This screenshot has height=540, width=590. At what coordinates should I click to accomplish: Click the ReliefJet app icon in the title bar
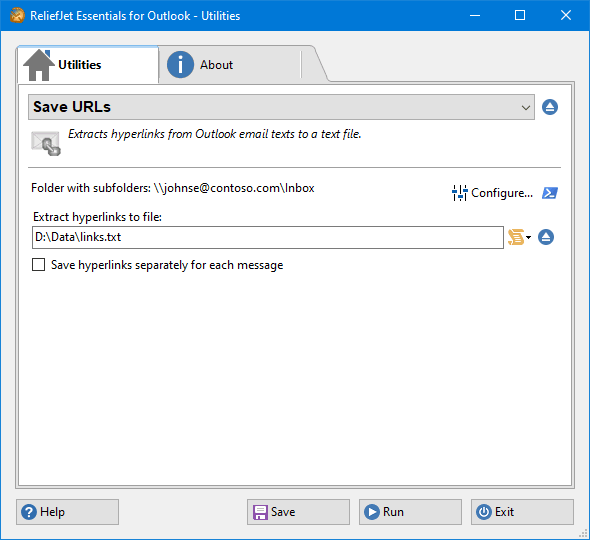pyautogui.click(x=17, y=15)
